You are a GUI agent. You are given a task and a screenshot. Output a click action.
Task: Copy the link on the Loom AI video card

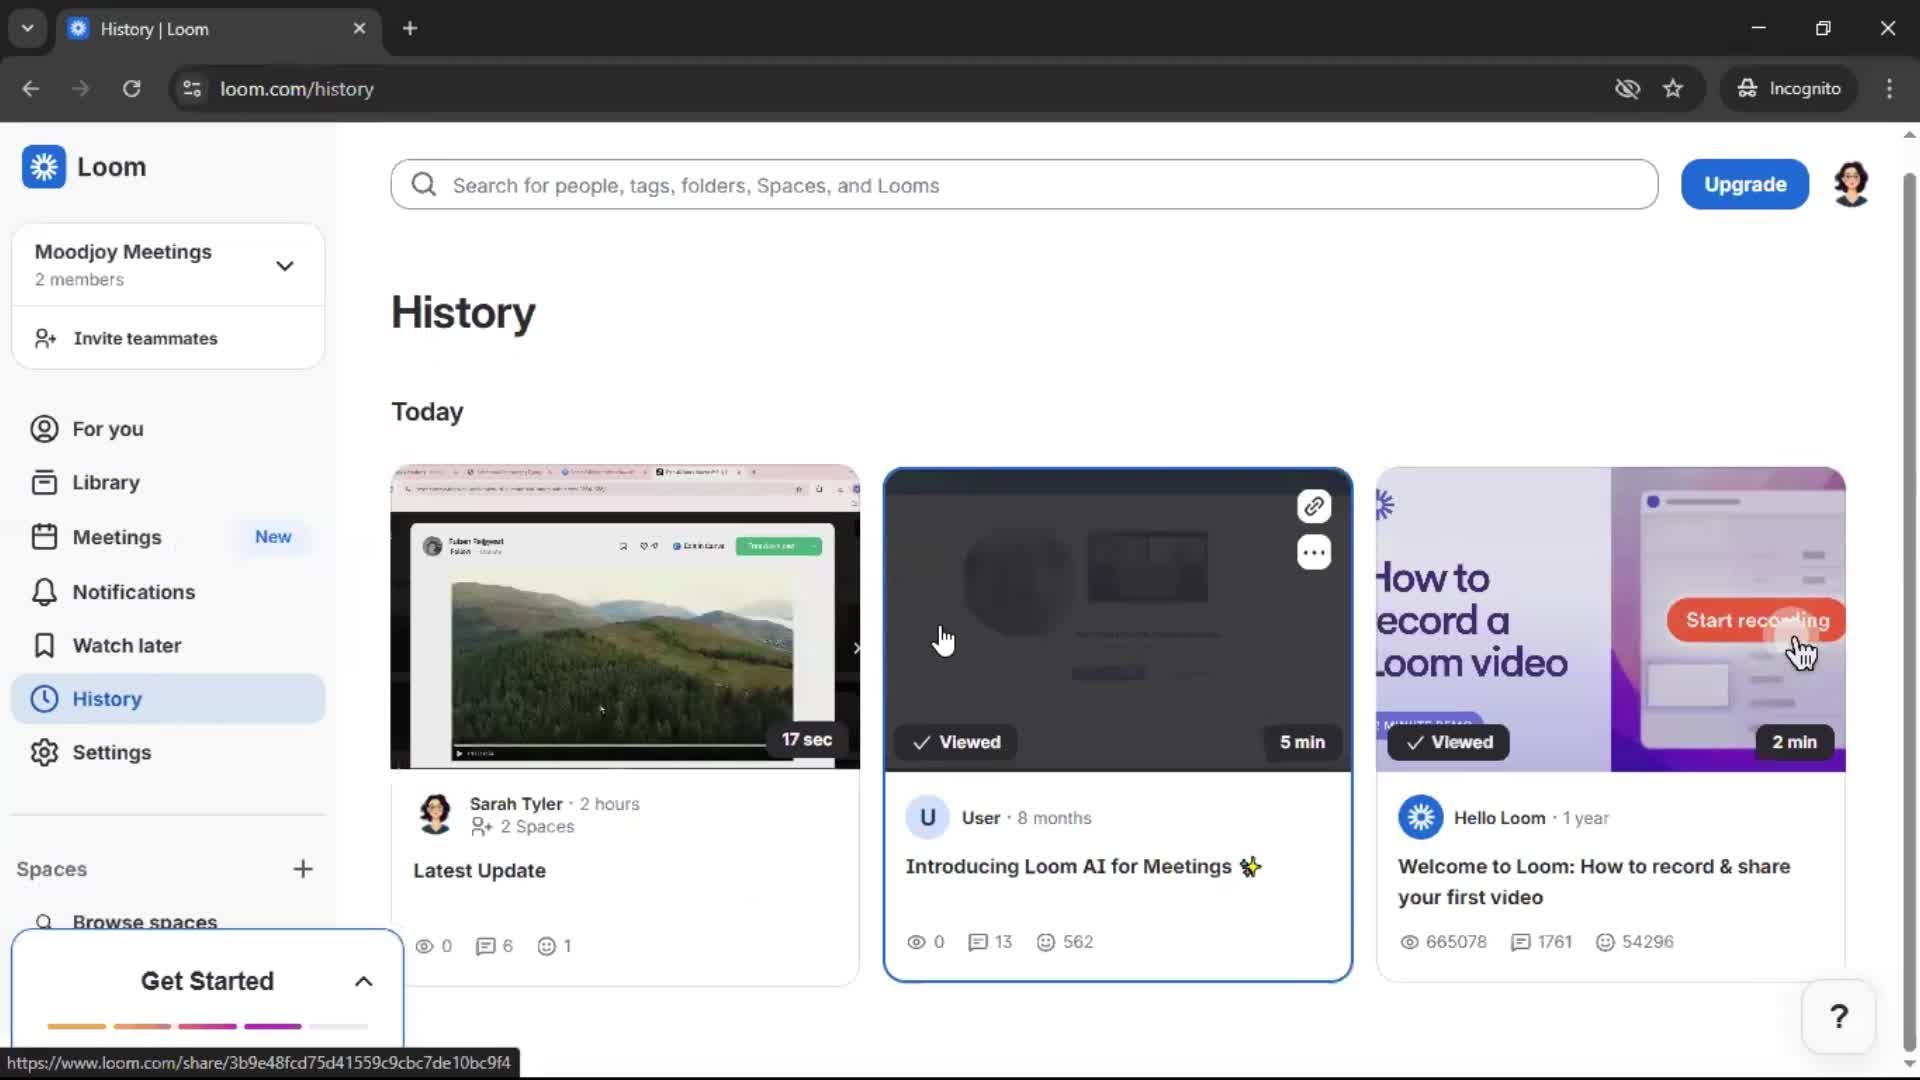pyautogui.click(x=1314, y=506)
